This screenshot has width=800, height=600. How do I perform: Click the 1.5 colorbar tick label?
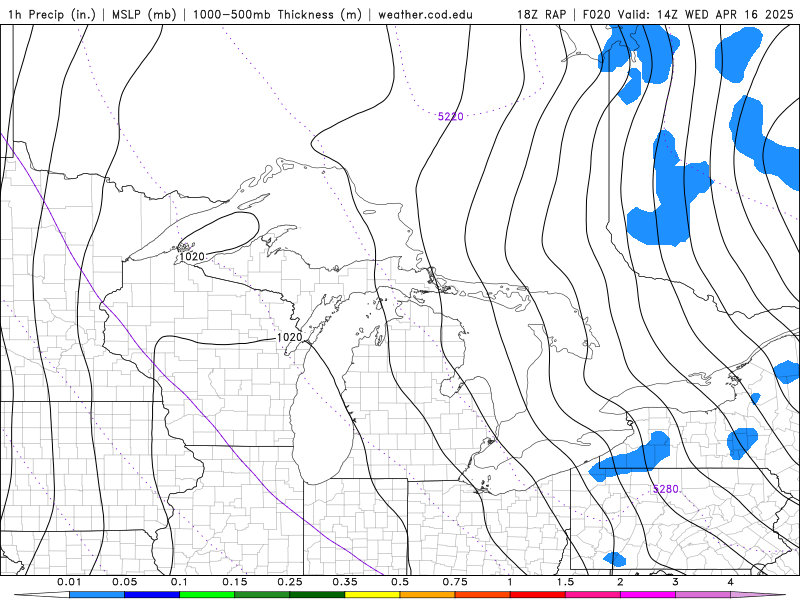pos(565,582)
